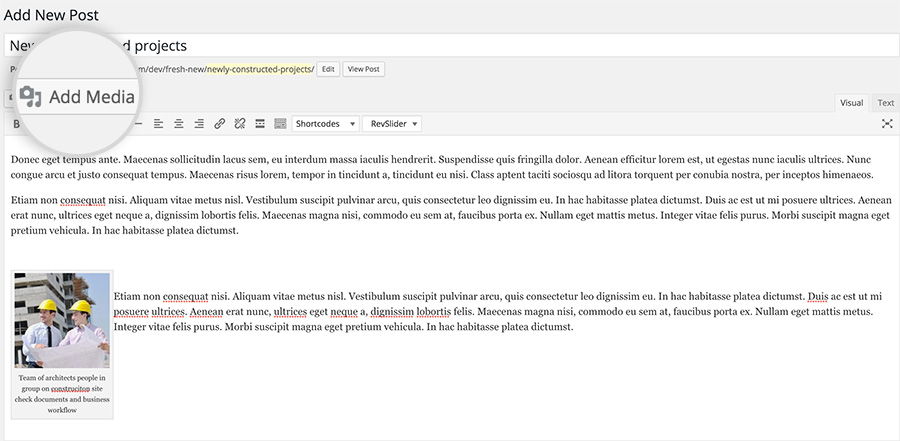Insert Read More tag

click(260, 123)
